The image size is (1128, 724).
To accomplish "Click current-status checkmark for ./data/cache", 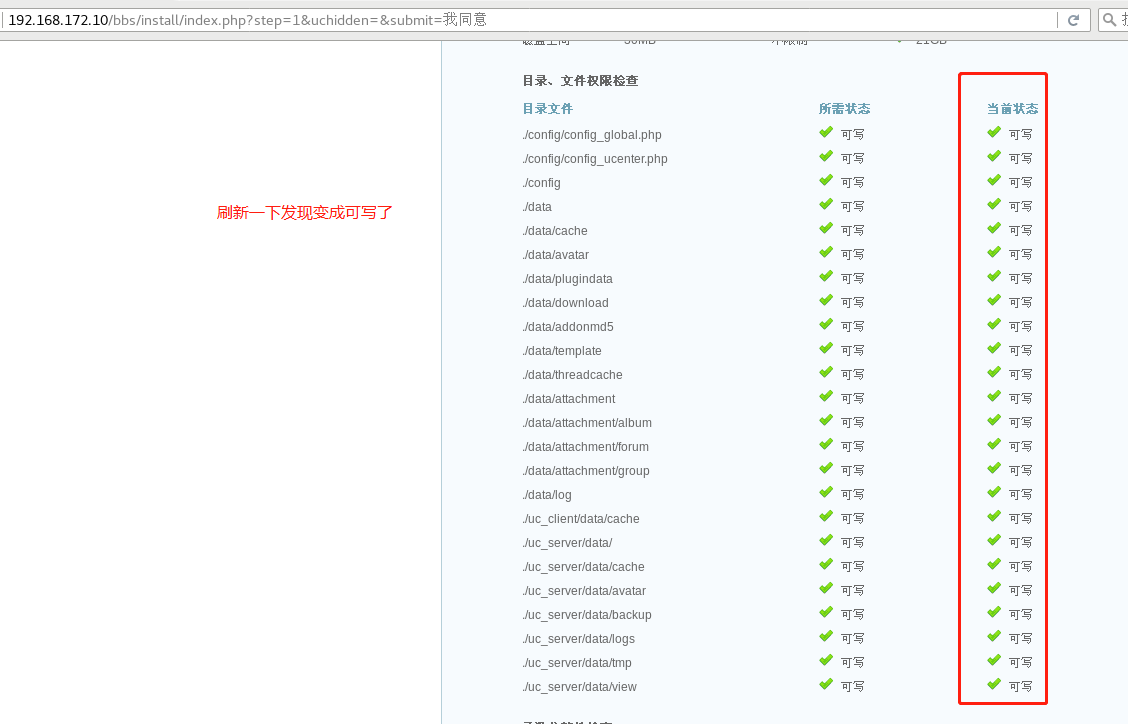I will [x=994, y=228].
